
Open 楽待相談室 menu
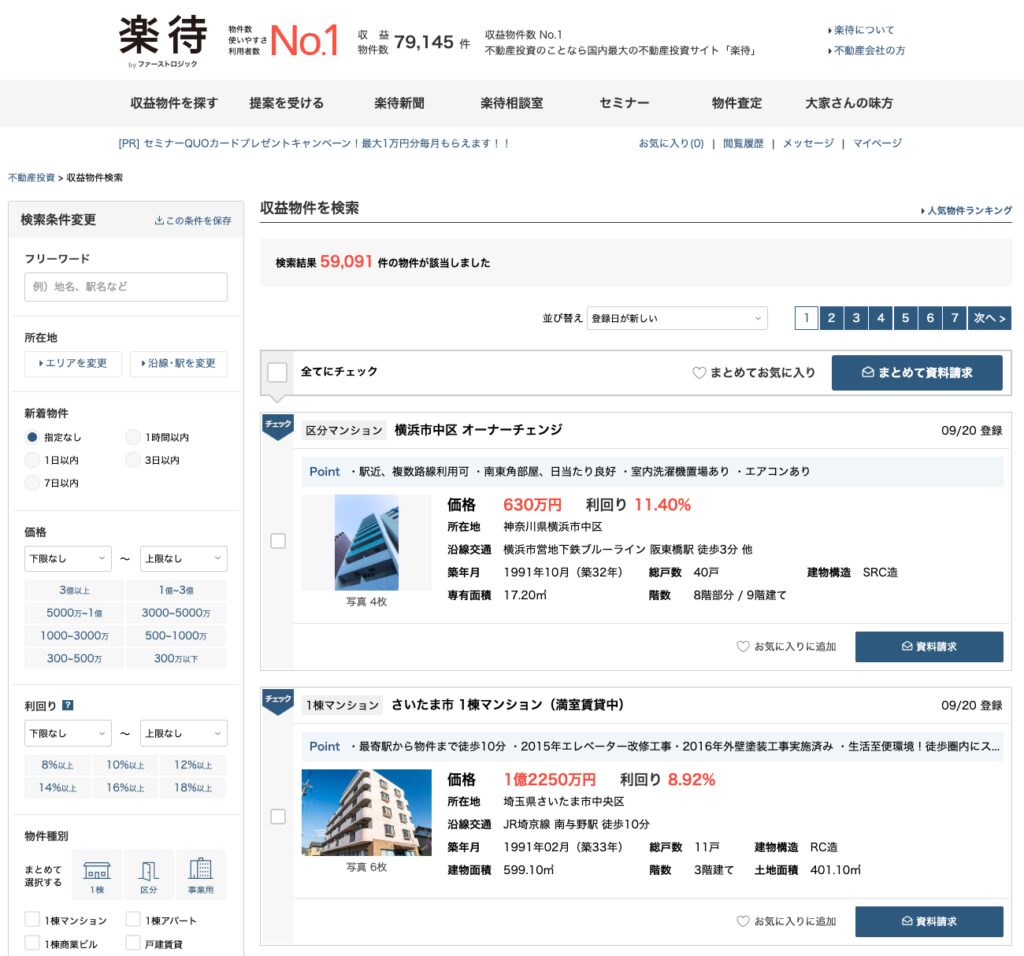[511, 103]
